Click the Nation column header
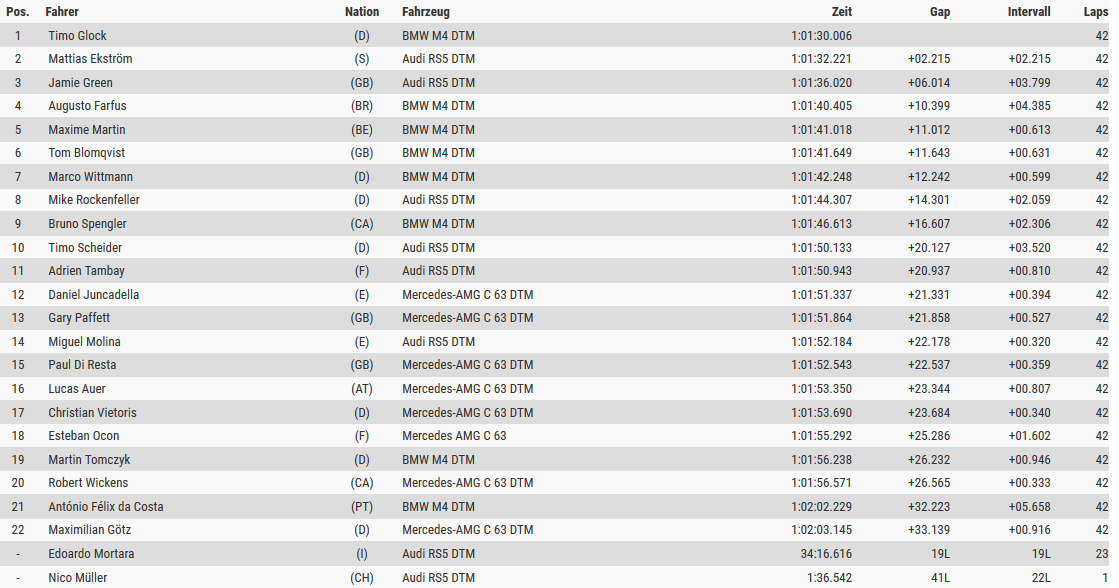This screenshot has width=1119, height=588. click(361, 12)
